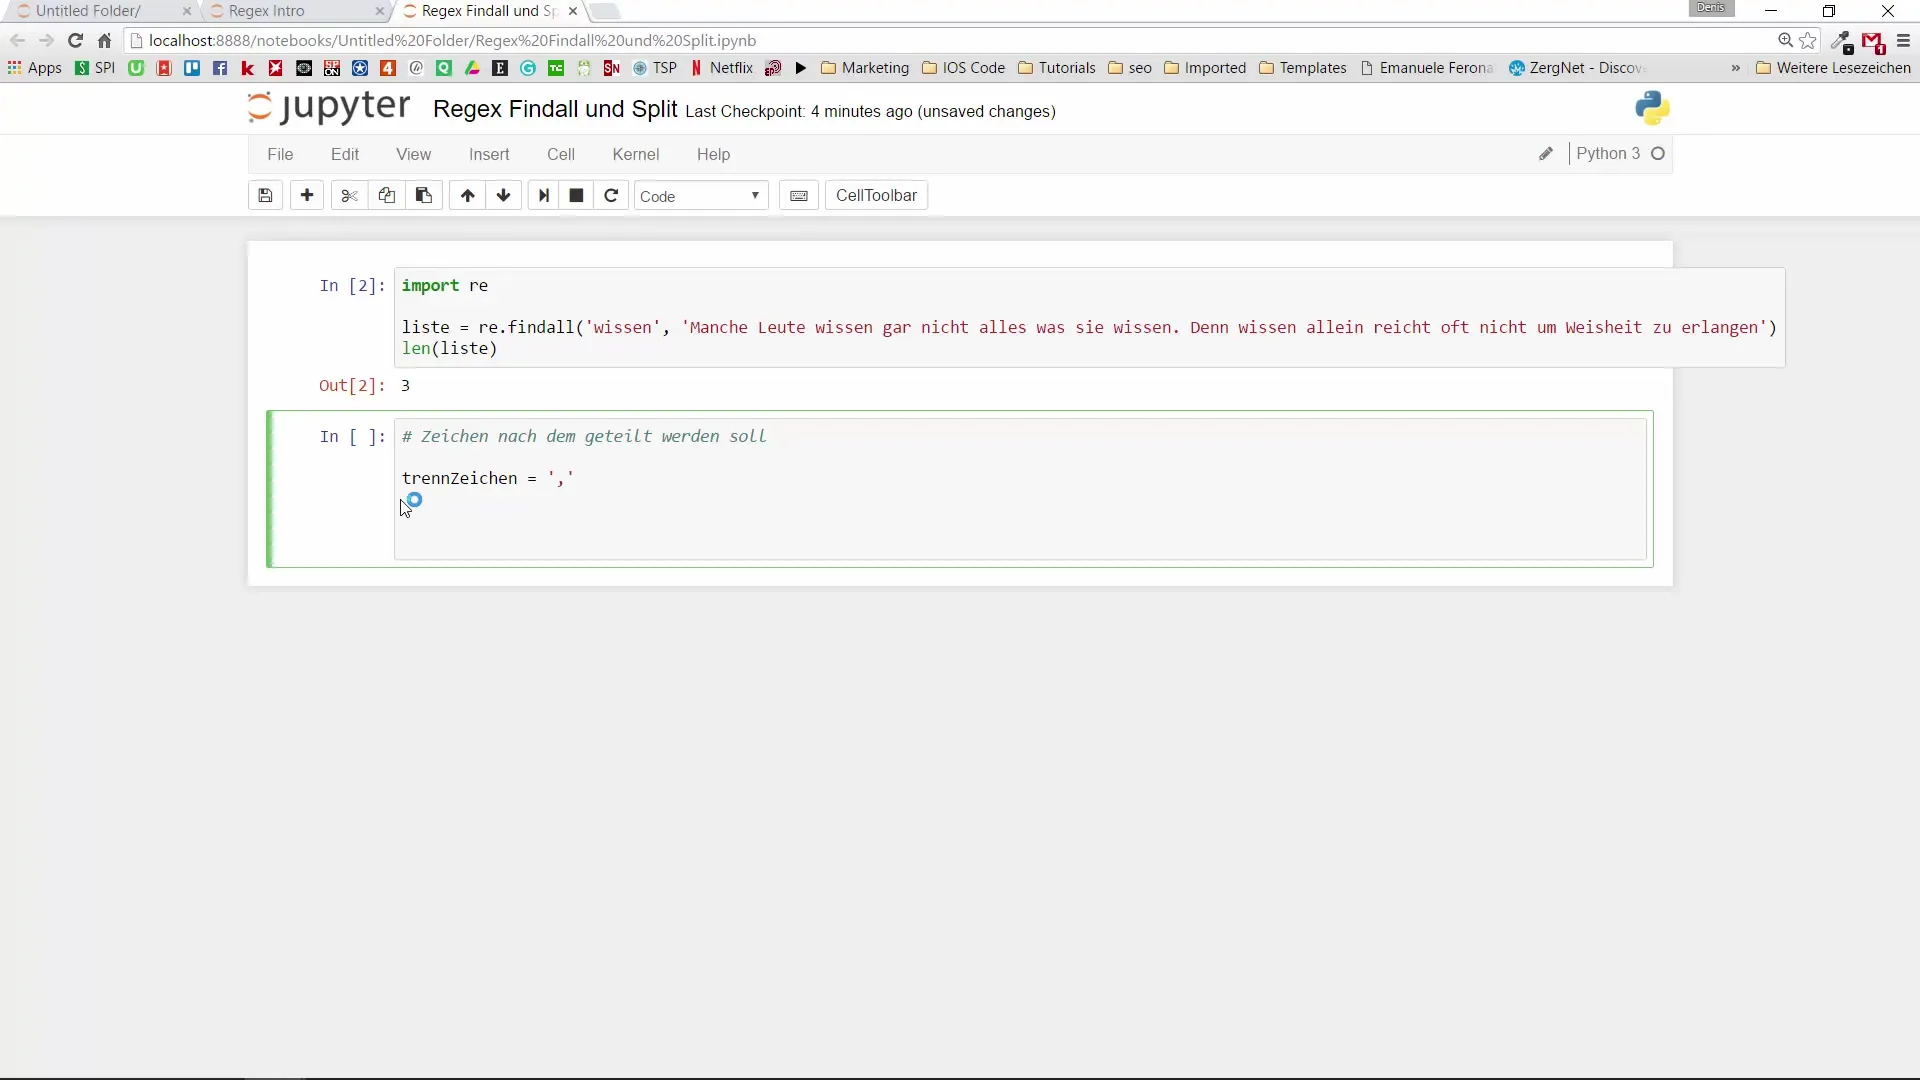Image resolution: width=1920 pixels, height=1080 pixels.
Task: Expand the hidden bookmarks chevron
Action: pos(1735,68)
